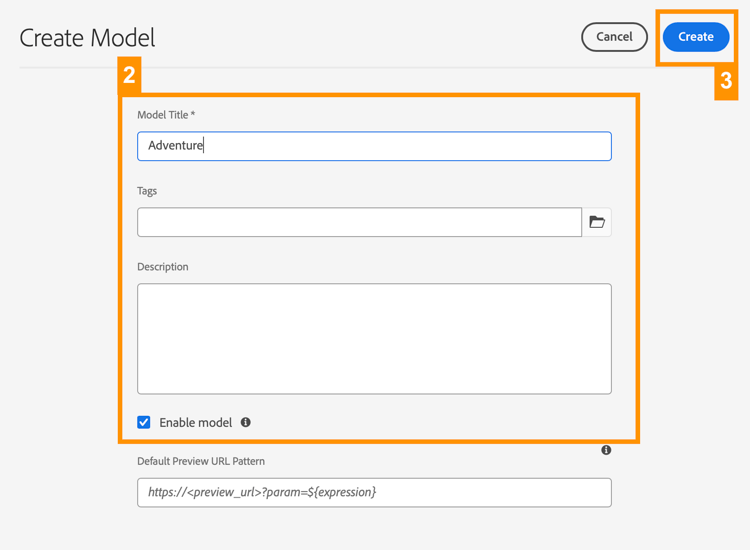Image resolution: width=750 pixels, height=550 pixels.
Task: Click inside the Description text area
Action: pyautogui.click(x=374, y=338)
